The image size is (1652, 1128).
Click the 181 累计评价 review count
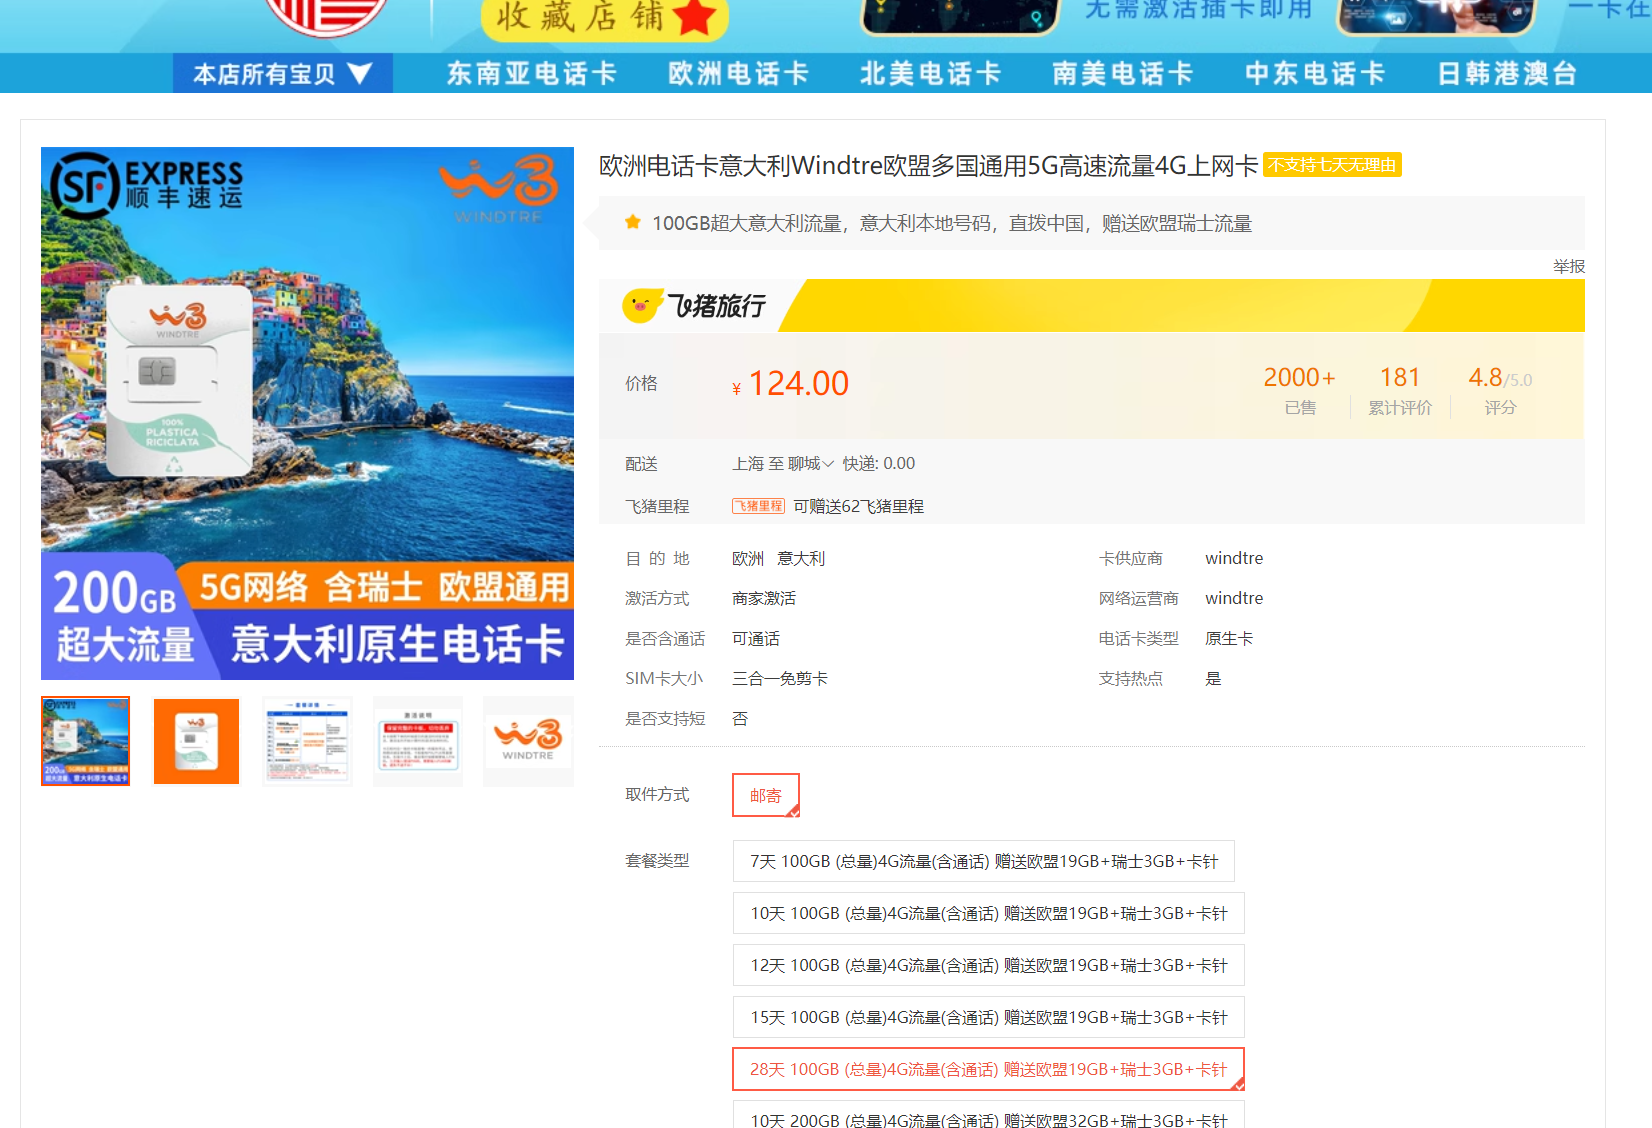(1400, 390)
